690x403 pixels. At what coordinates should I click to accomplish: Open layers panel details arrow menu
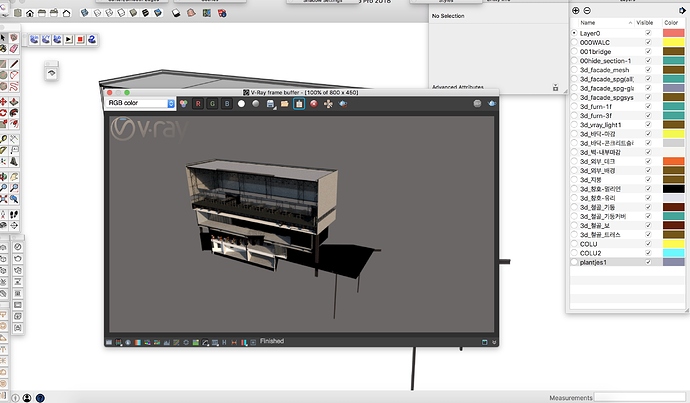coord(682,11)
